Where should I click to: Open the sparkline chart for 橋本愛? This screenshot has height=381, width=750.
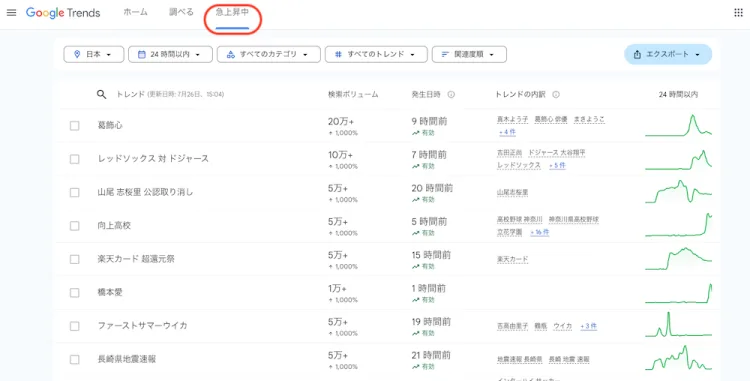pos(678,293)
